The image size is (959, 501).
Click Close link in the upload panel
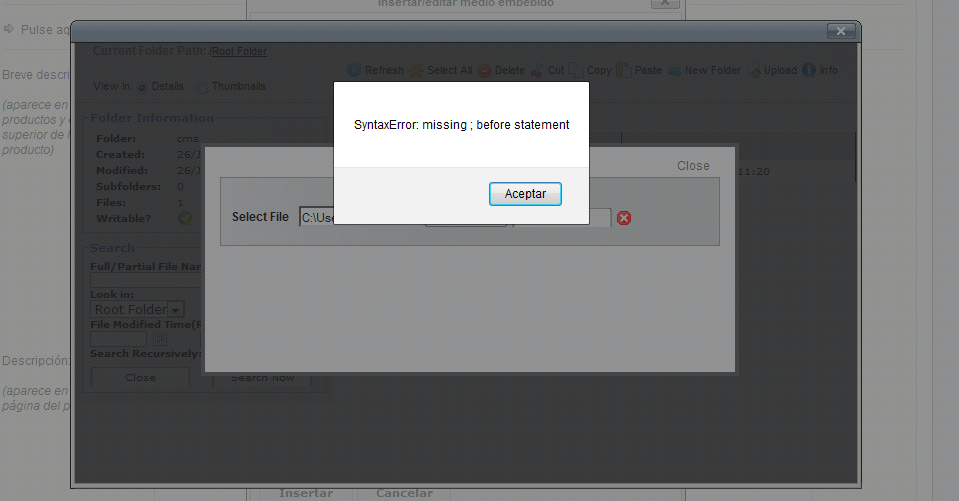click(693, 166)
